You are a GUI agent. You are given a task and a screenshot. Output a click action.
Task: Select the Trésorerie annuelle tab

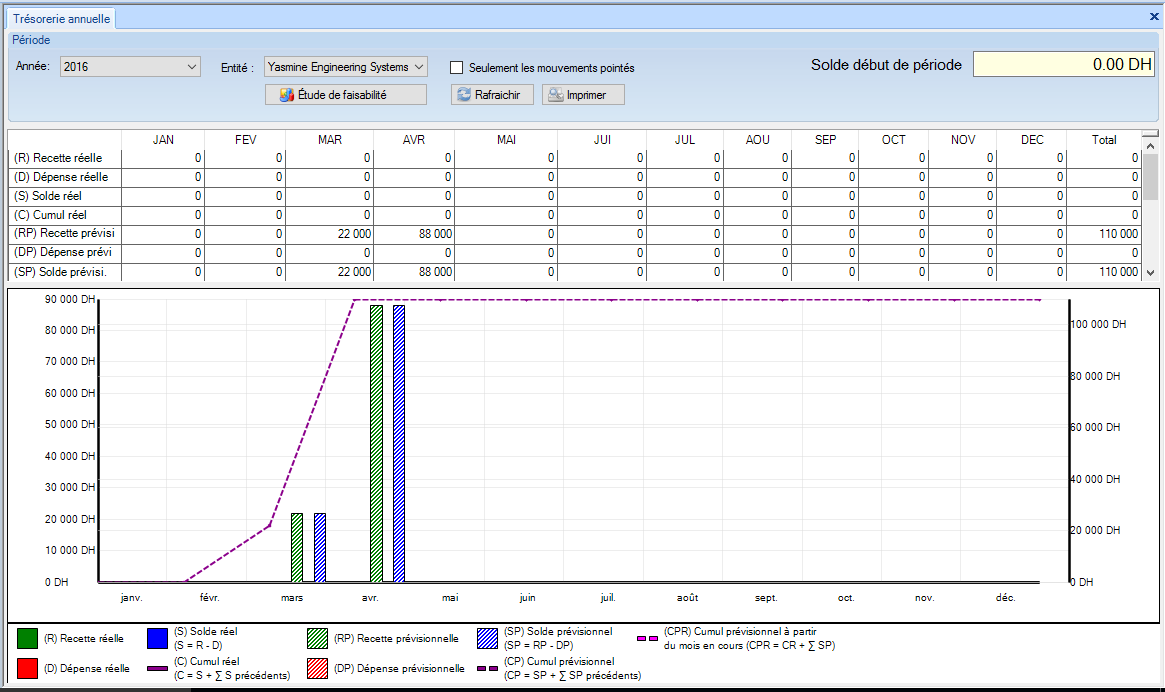pos(61,18)
